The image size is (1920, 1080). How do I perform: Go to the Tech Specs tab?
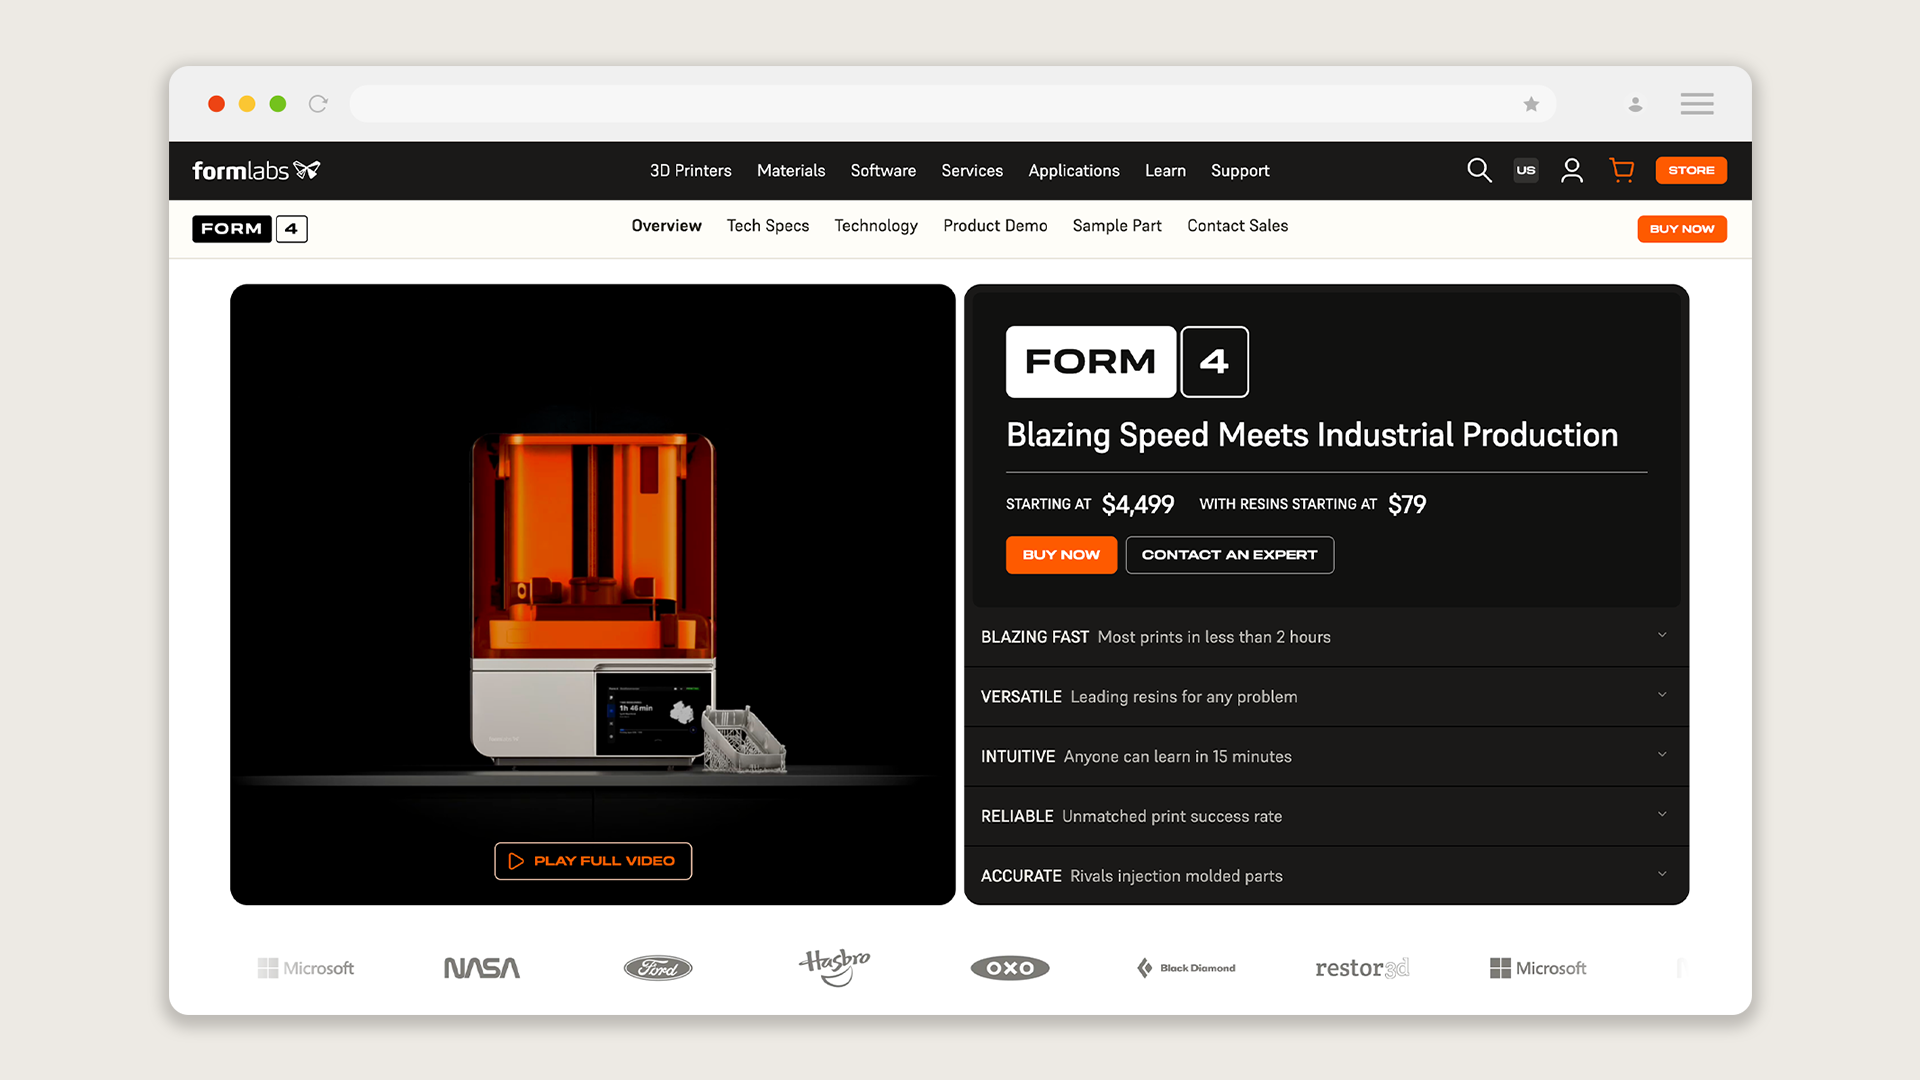pyautogui.click(x=767, y=226)
